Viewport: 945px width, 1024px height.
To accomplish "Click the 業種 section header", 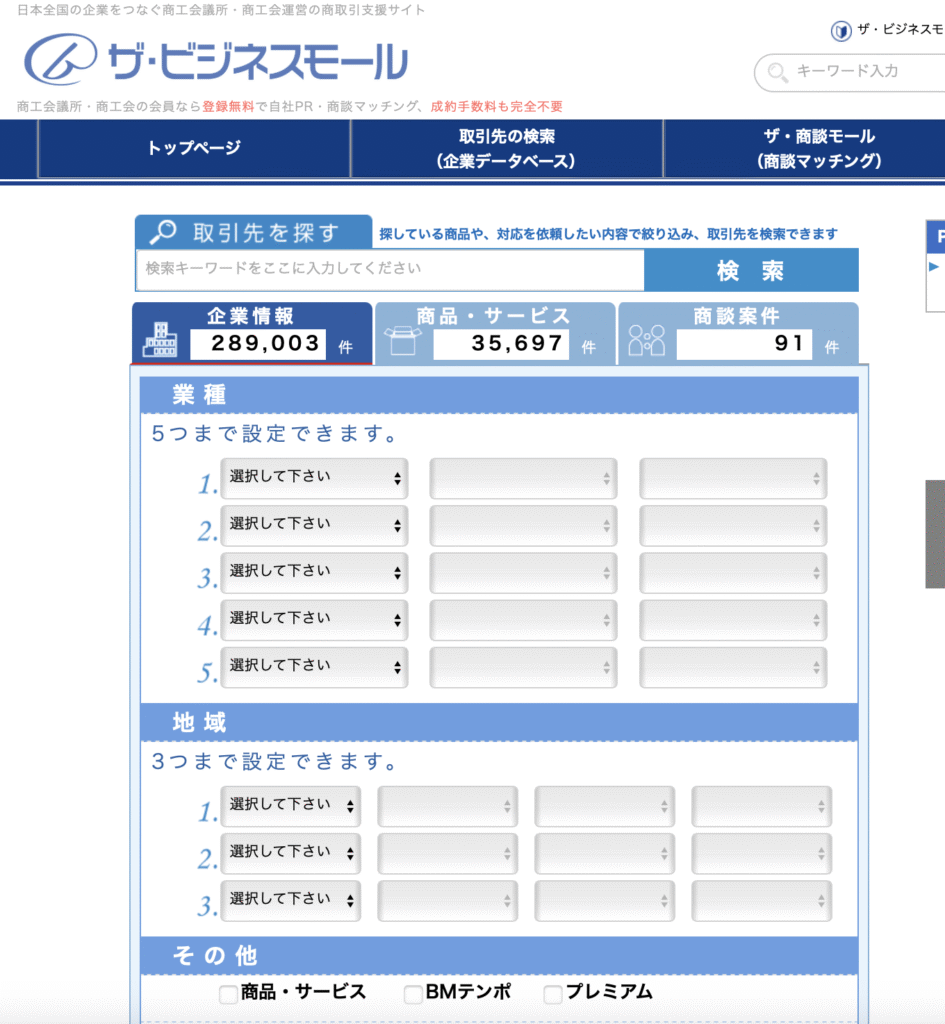I will click(x=499, y=394).
